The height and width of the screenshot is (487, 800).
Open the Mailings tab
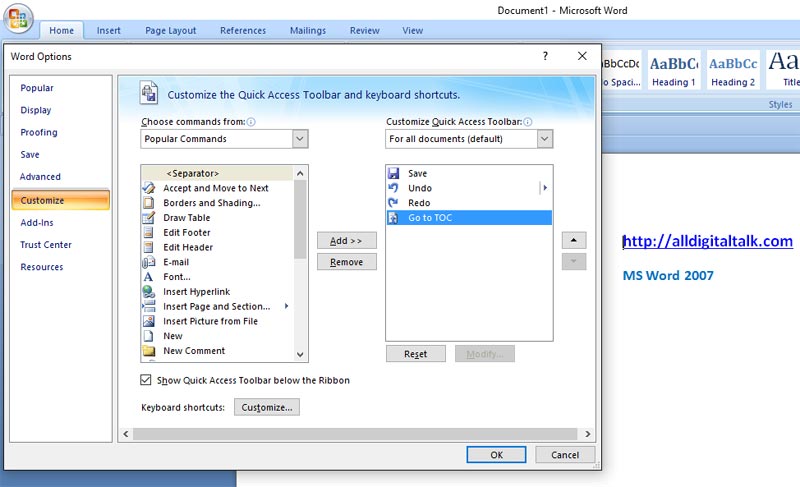(308, 31)
